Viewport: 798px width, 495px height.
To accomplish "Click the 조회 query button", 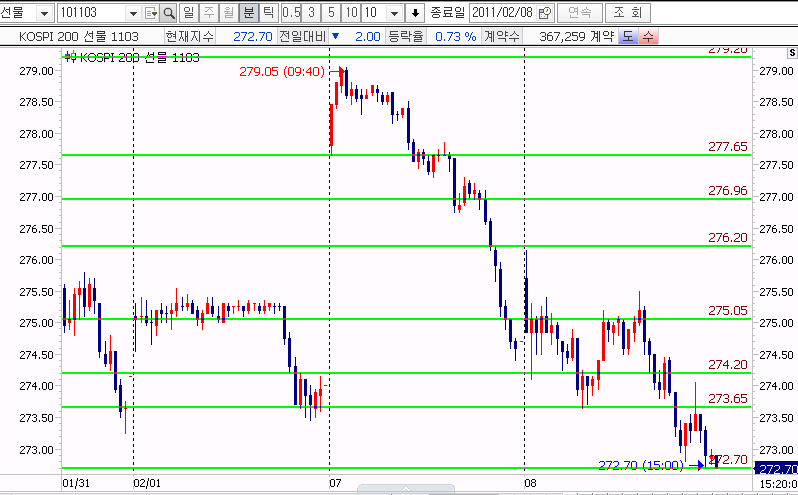I will [628, 13].
